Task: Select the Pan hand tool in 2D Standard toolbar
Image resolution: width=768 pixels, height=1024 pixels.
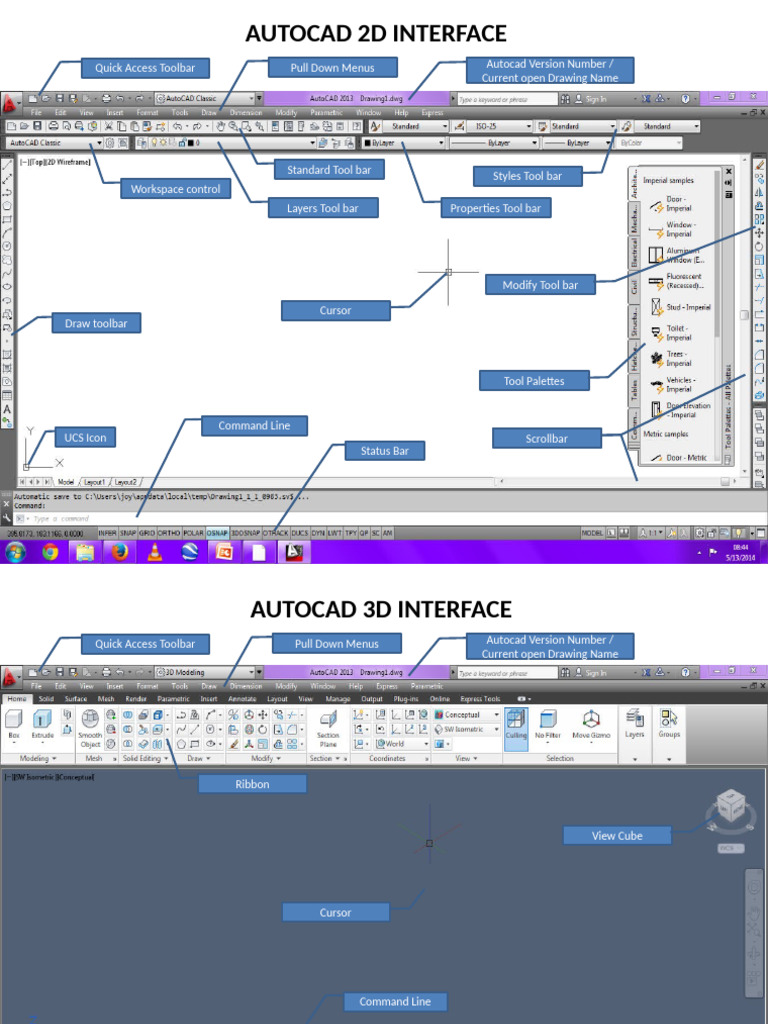Action: click(220, 126)
